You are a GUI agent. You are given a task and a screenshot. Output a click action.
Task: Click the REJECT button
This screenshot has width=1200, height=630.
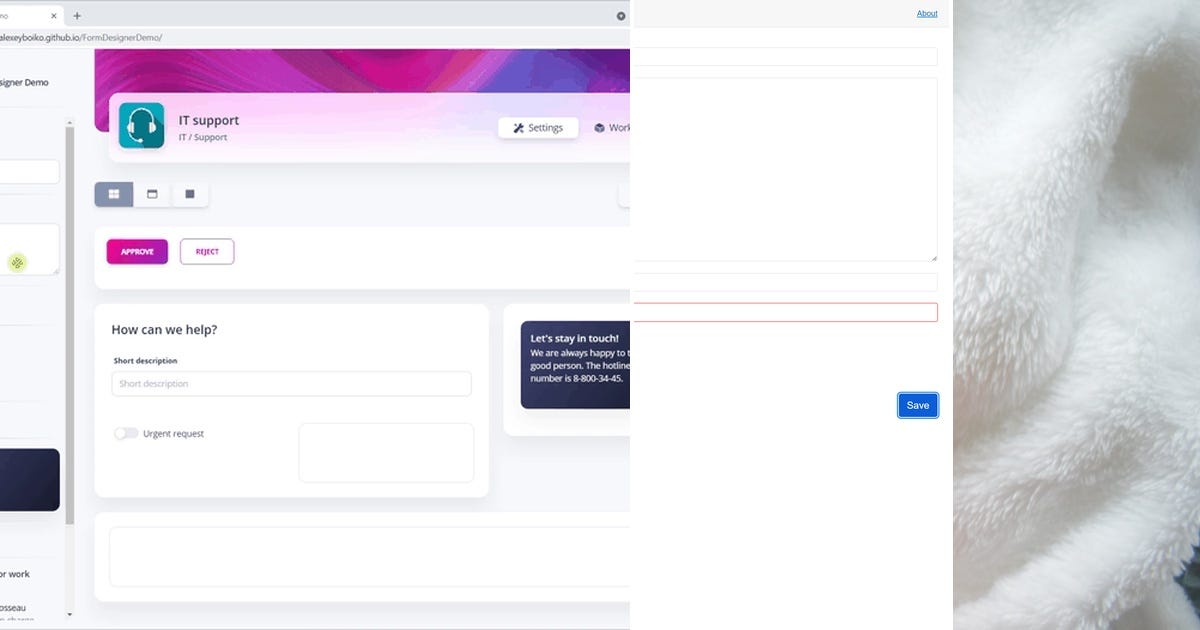coord(206,251)
